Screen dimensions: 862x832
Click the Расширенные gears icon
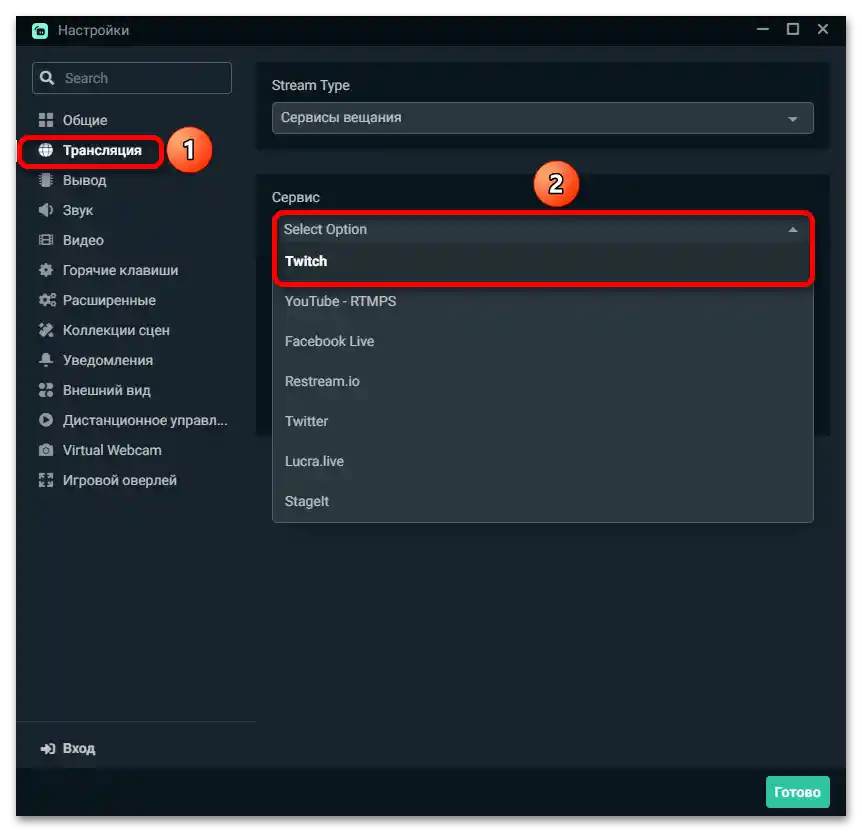tap(47, 300)
